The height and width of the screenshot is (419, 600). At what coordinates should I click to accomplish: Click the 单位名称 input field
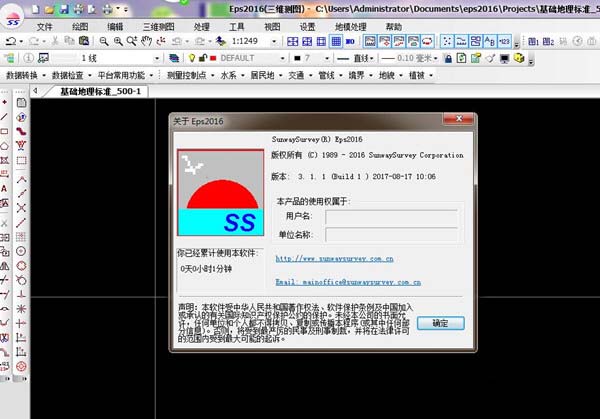coord(391,235)
